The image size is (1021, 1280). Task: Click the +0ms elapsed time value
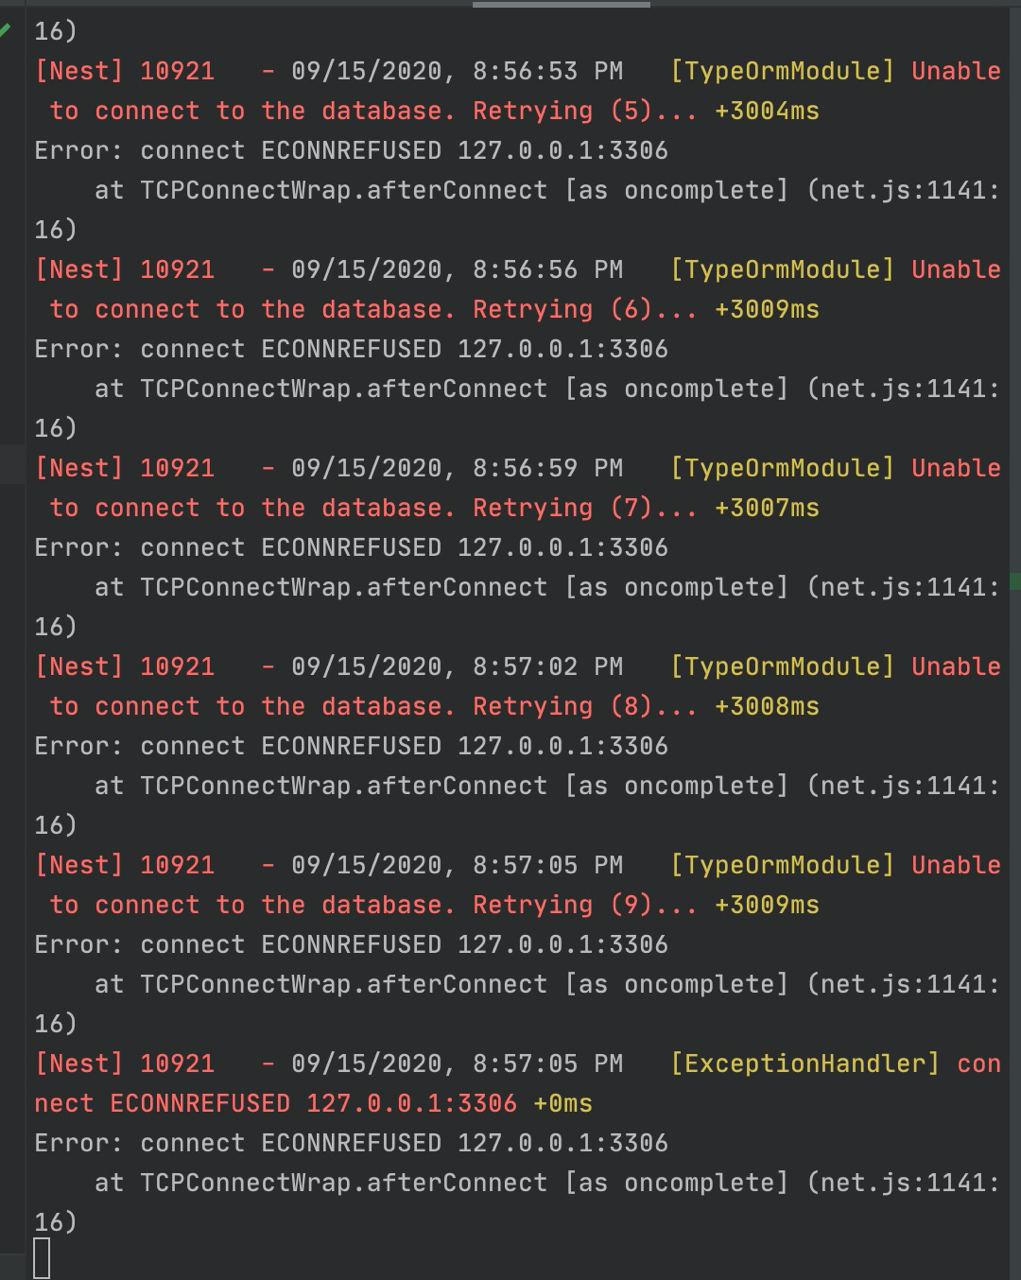(x=563, y=1104)
